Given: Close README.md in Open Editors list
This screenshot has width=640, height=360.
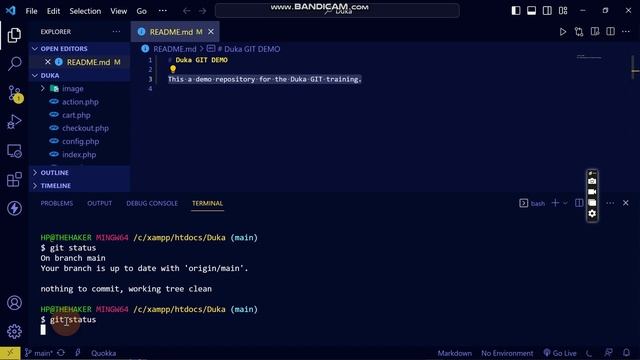Looking at the screenshot, I should point(48,62).
